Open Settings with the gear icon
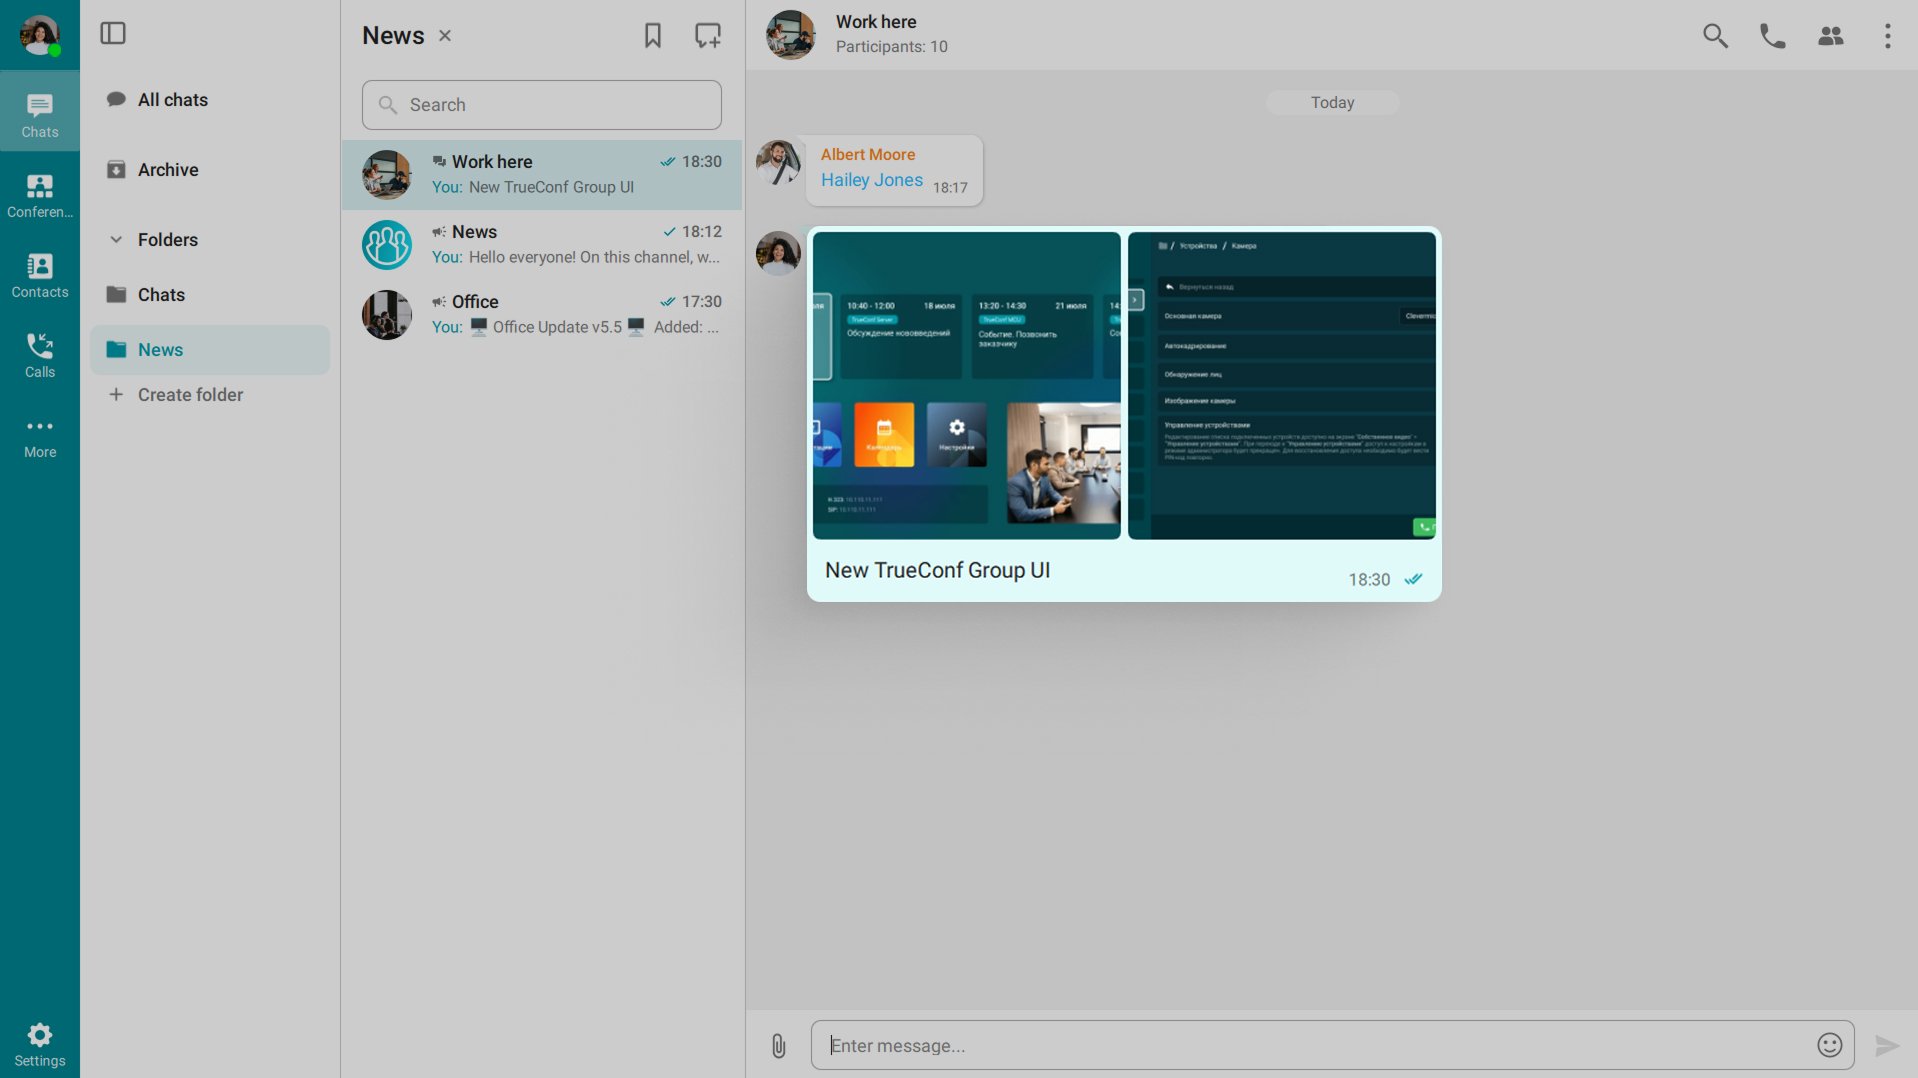 coord(40,1045)
